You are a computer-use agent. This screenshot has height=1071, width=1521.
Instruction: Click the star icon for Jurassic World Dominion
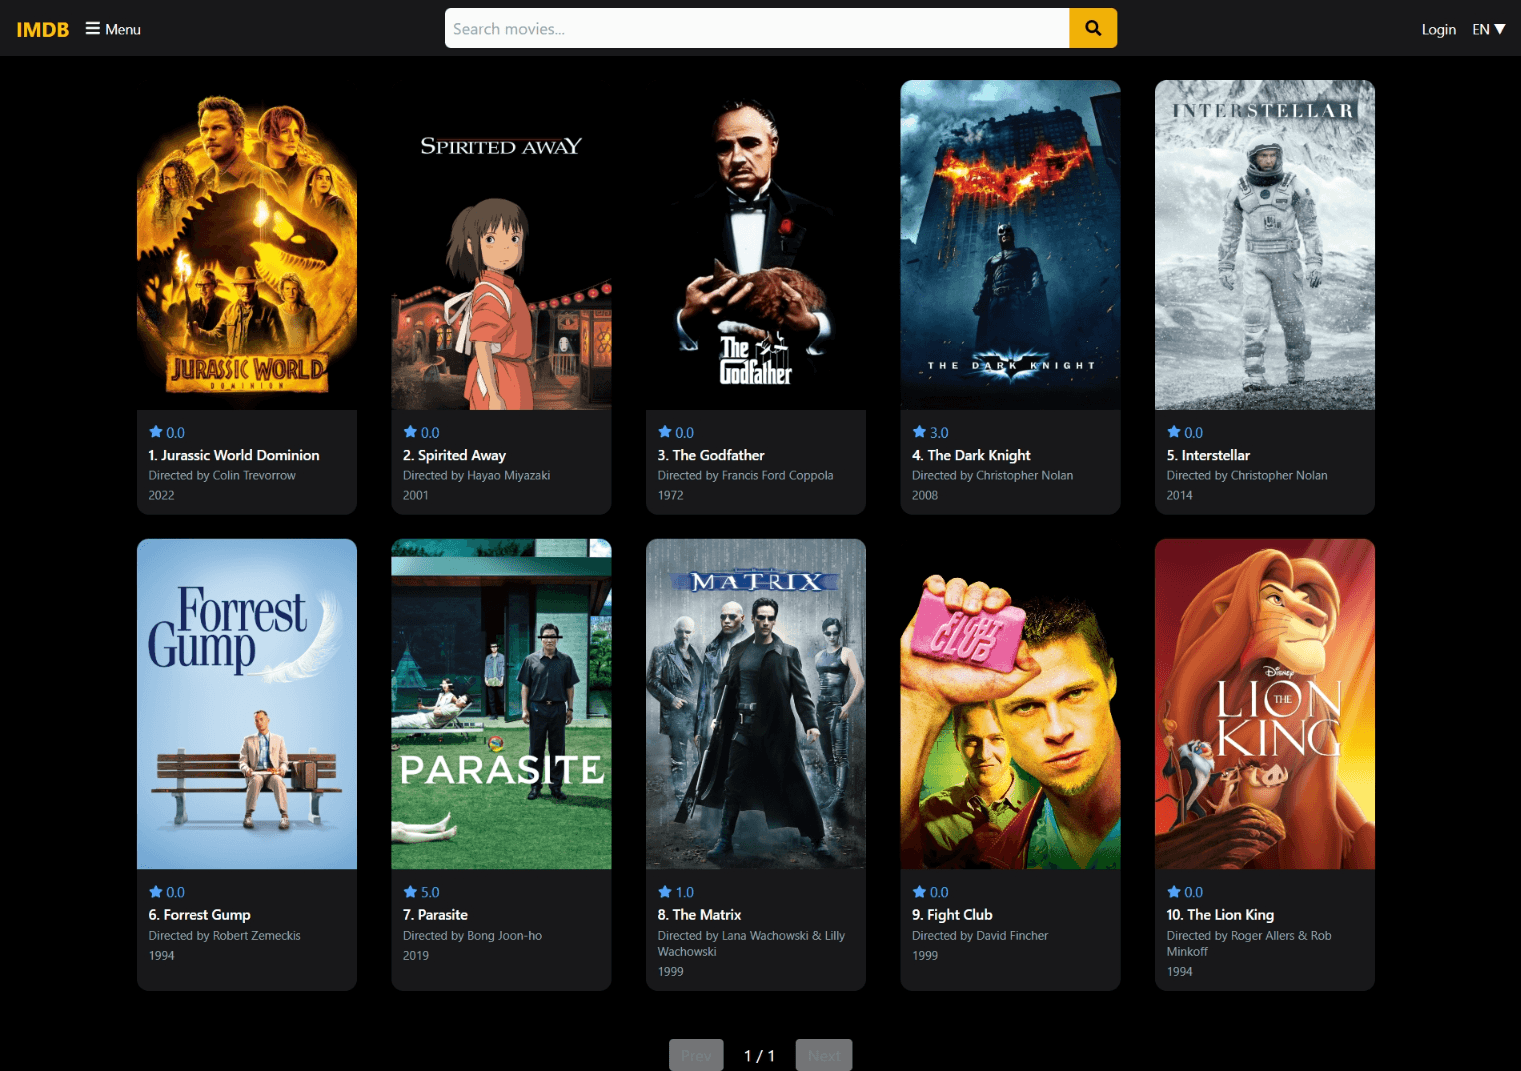point(156,432)
